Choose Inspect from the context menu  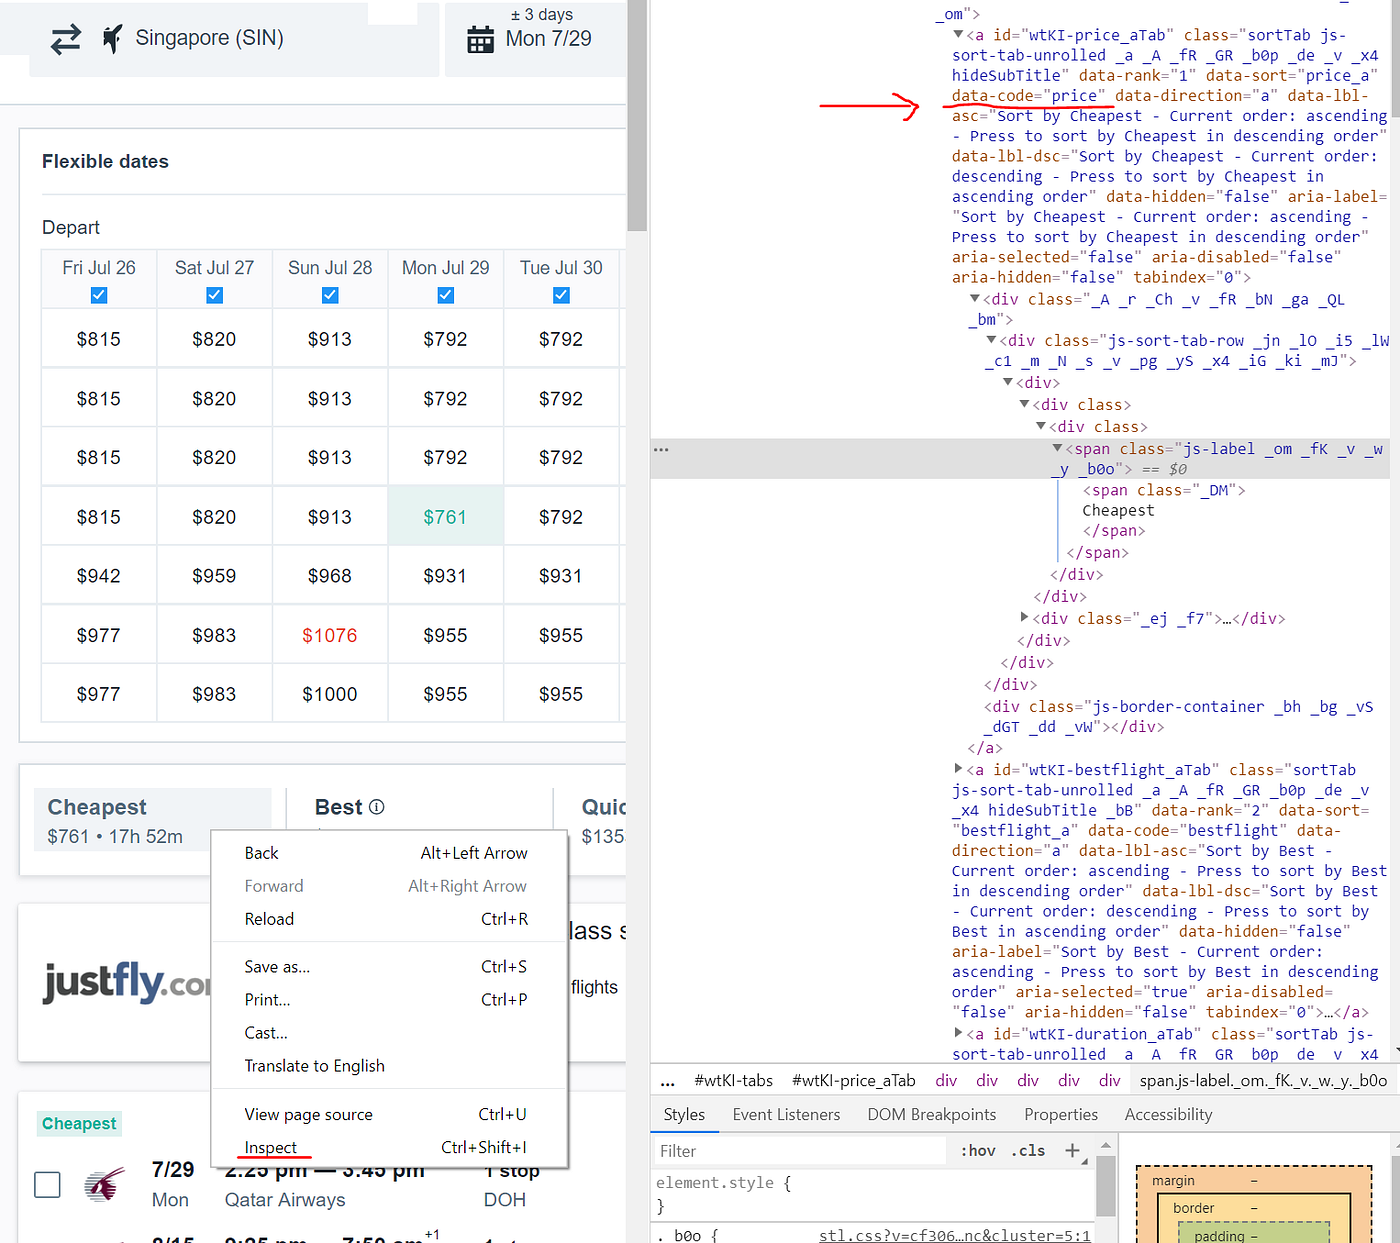point(272,1147)
